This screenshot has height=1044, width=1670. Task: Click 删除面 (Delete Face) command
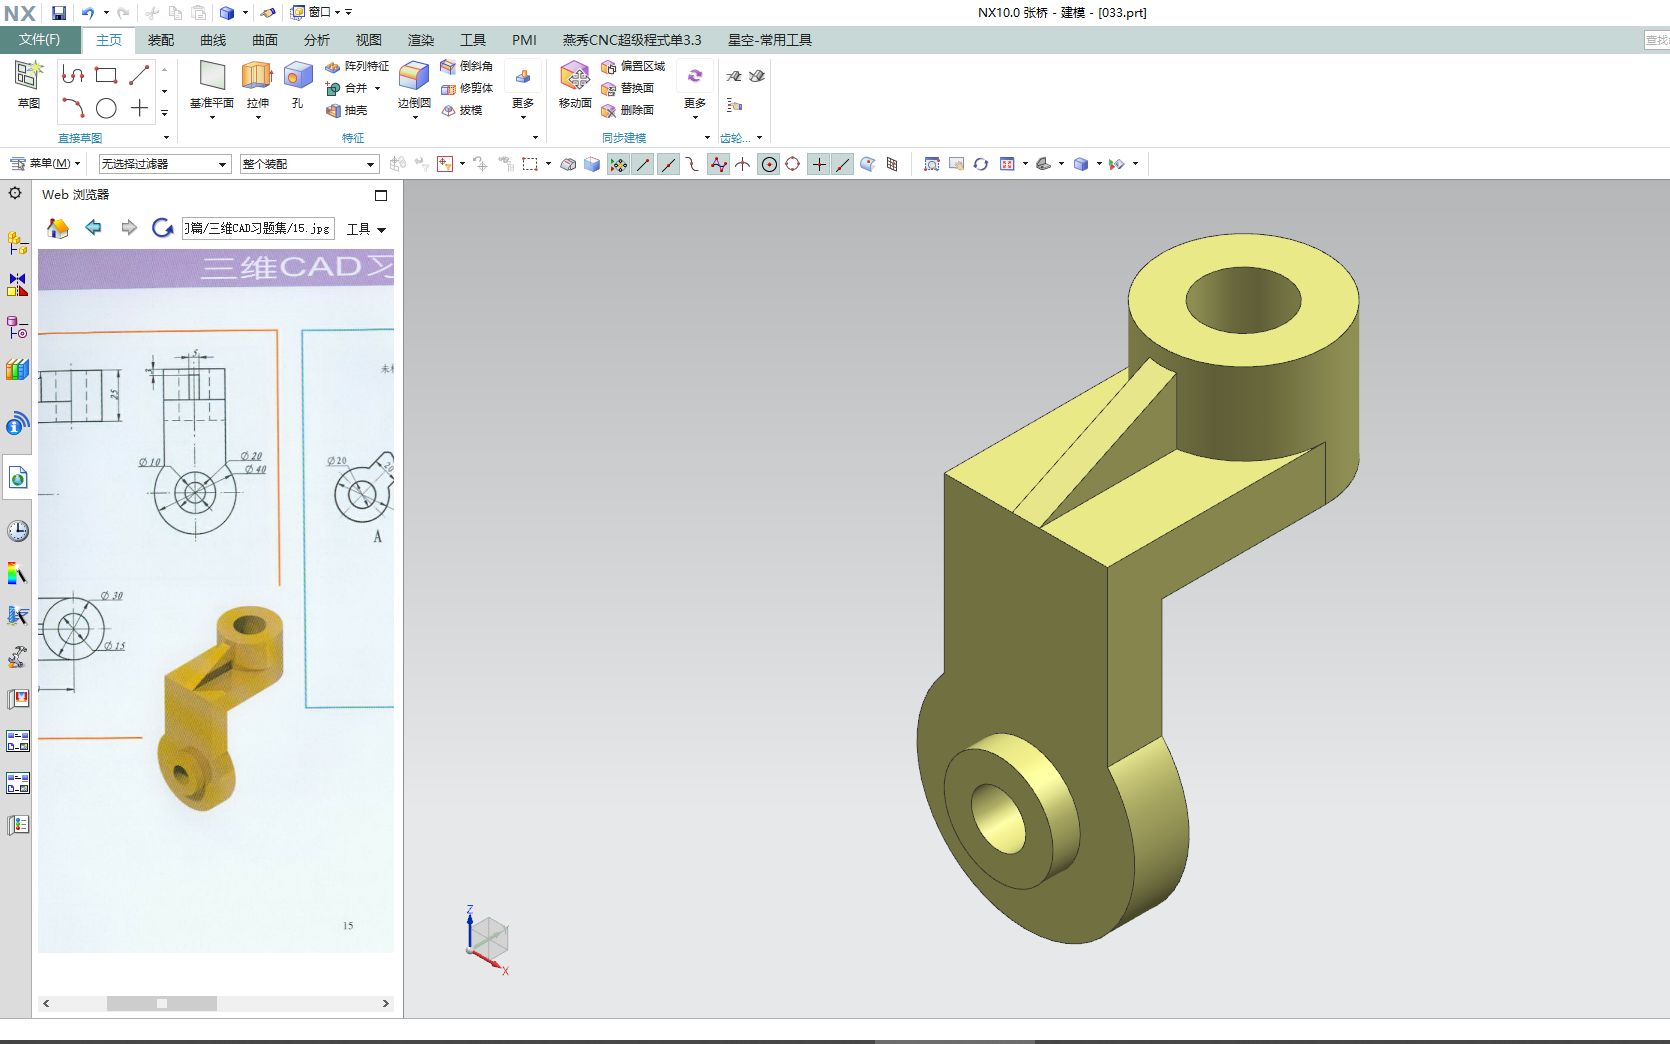(627, 110)
